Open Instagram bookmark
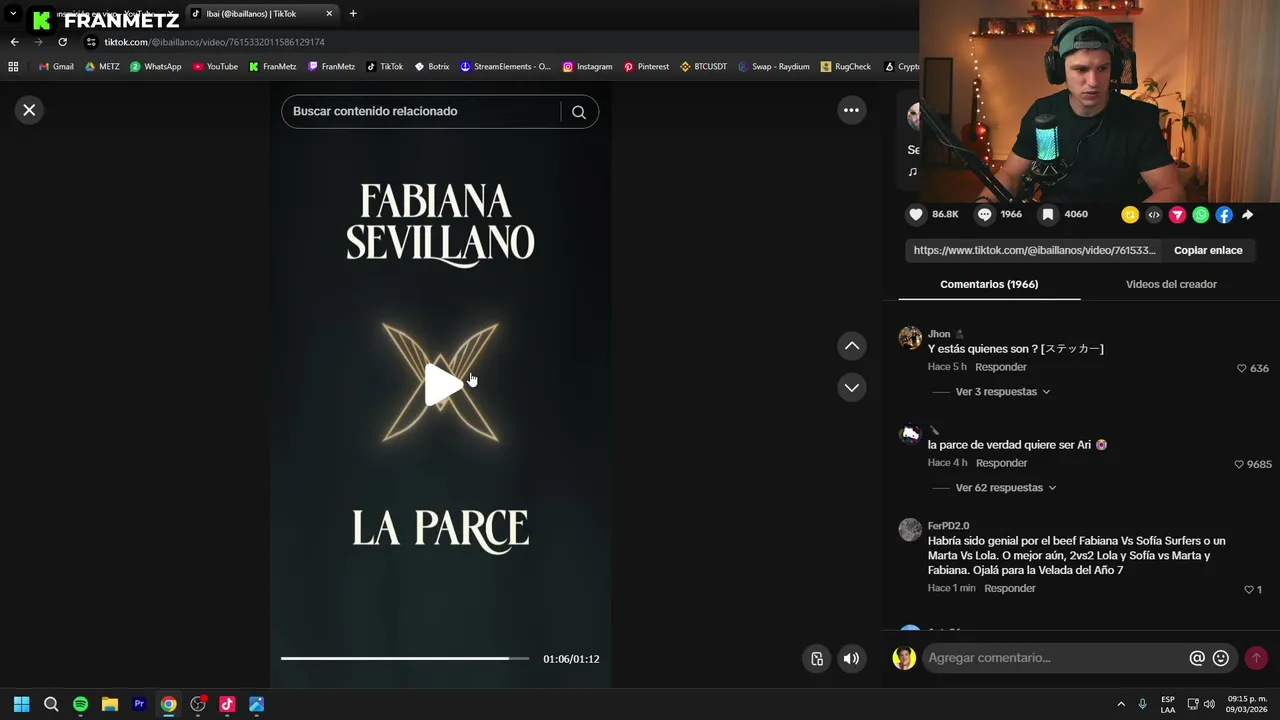 coord(587,67)
